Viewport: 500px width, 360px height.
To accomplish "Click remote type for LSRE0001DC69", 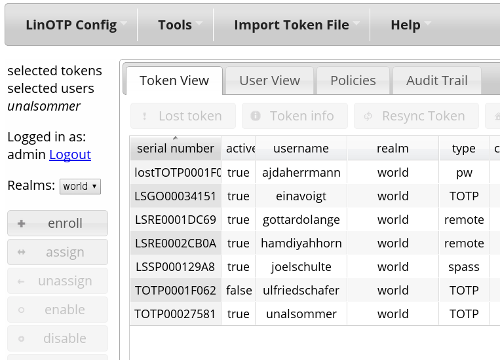I will (x=464, y=220).
